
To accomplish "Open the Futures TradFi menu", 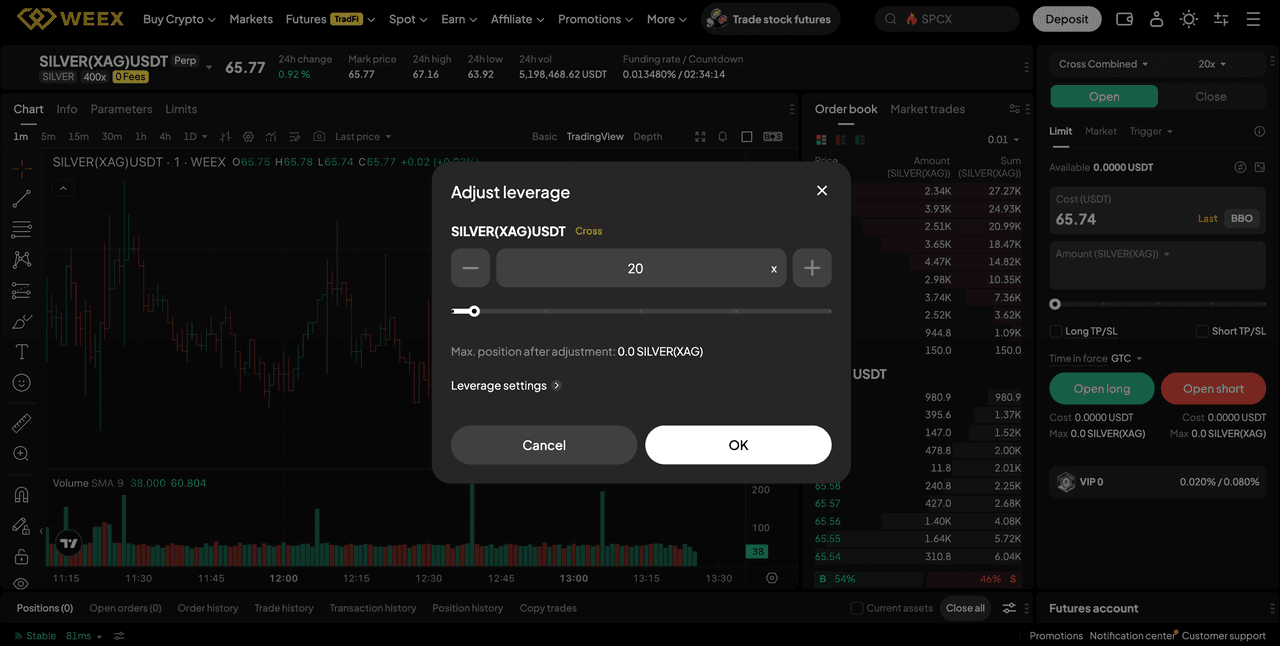I will (330, 19).
